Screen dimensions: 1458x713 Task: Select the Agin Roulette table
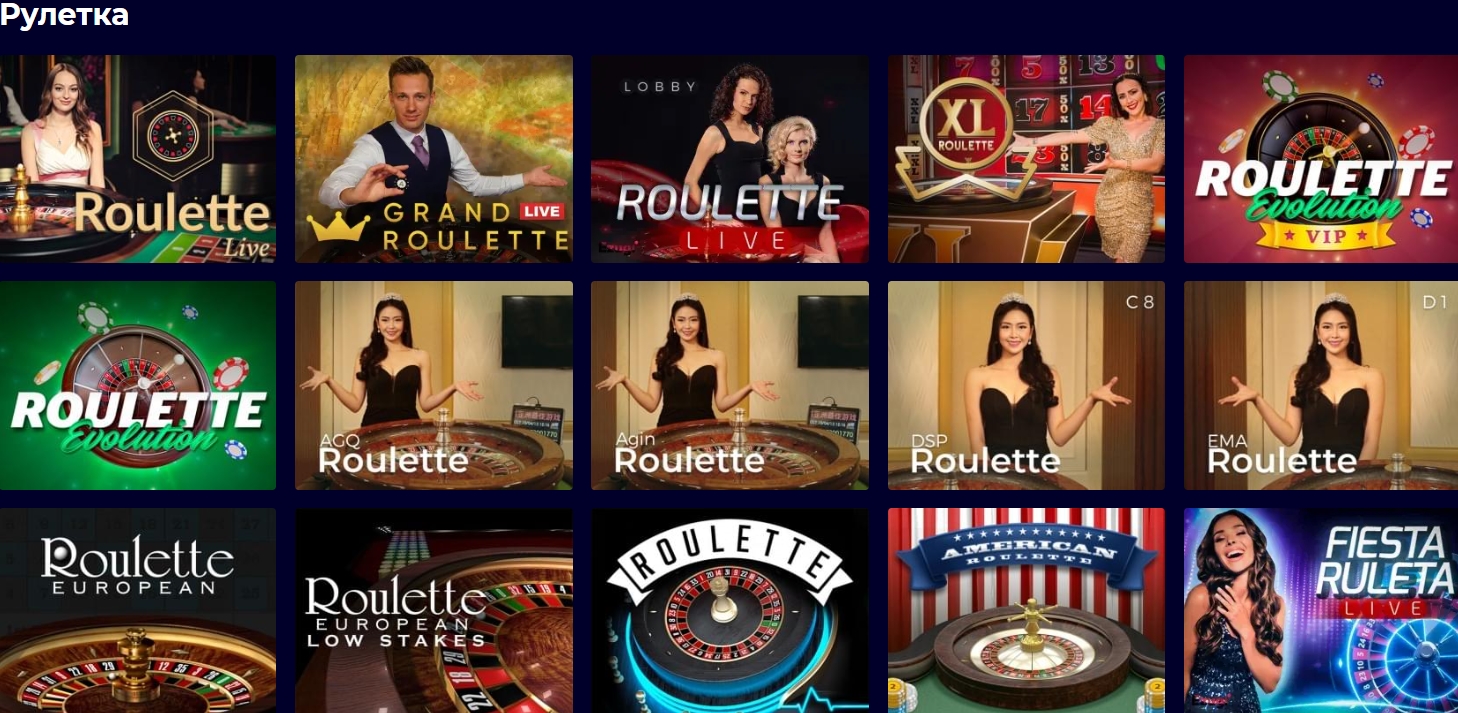pos(730,385)
